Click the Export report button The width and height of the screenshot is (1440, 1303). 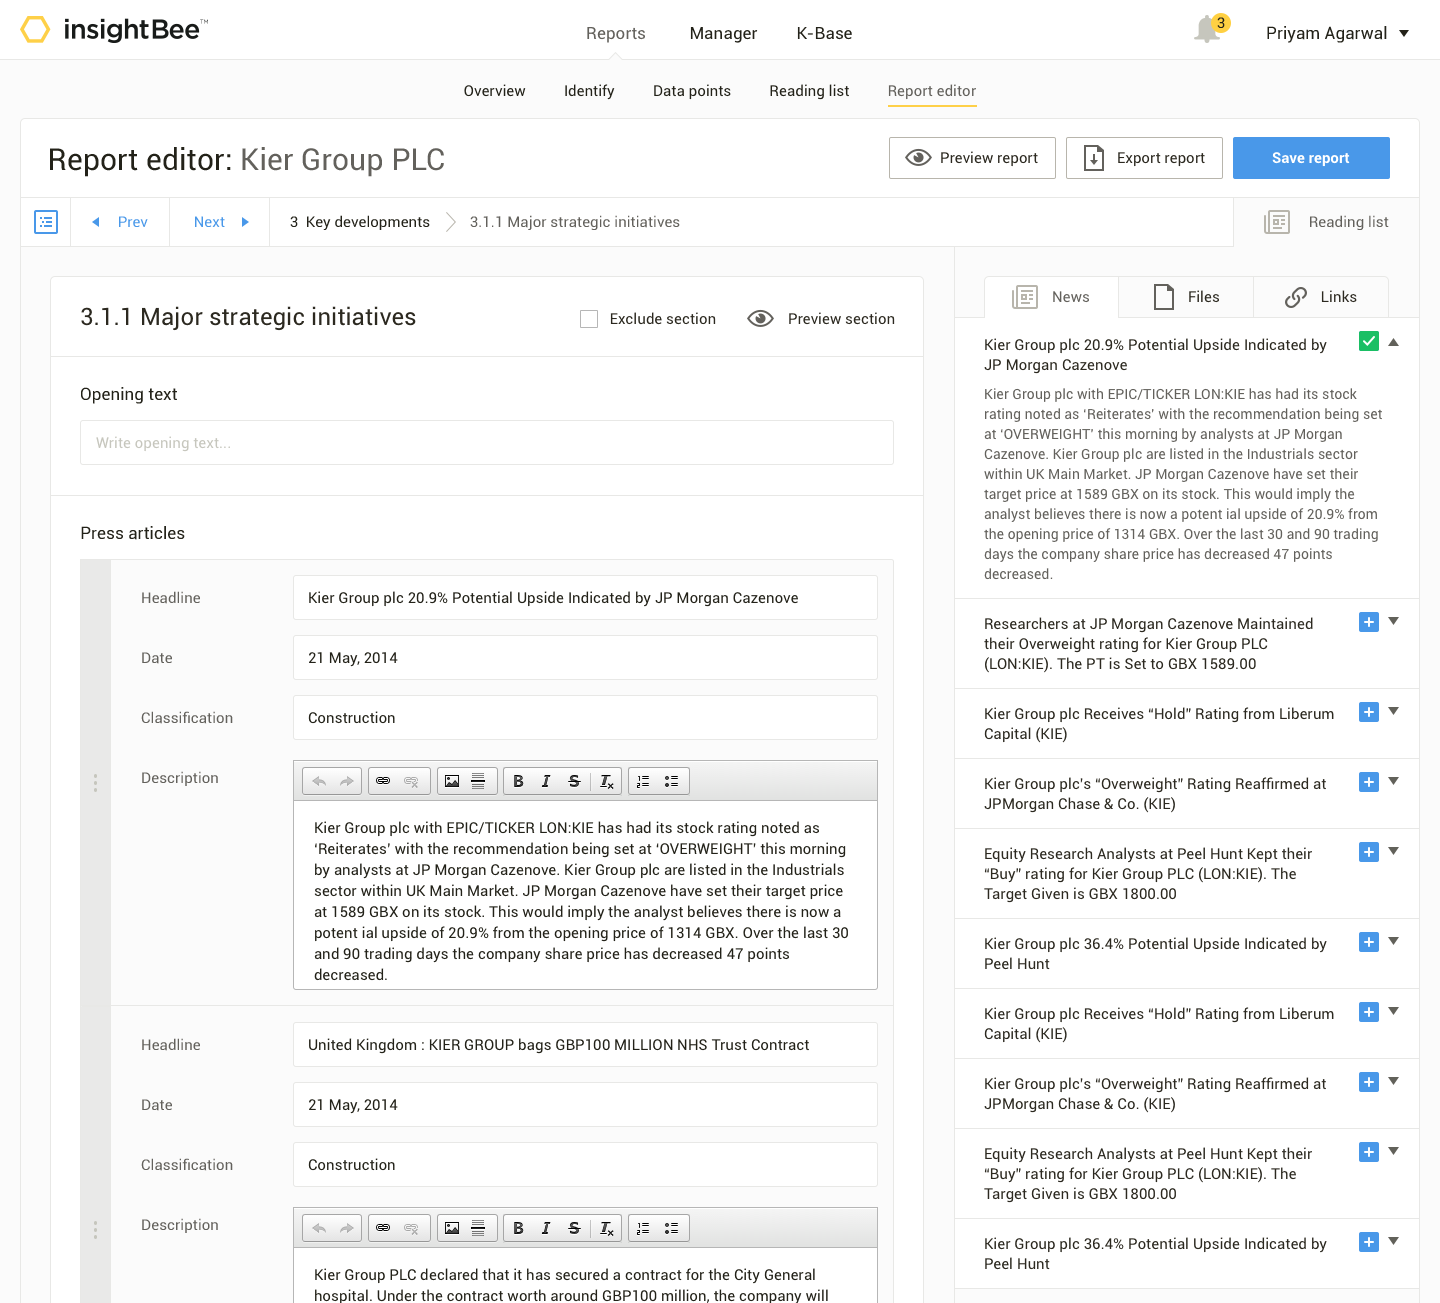(x=1144, y=158)
